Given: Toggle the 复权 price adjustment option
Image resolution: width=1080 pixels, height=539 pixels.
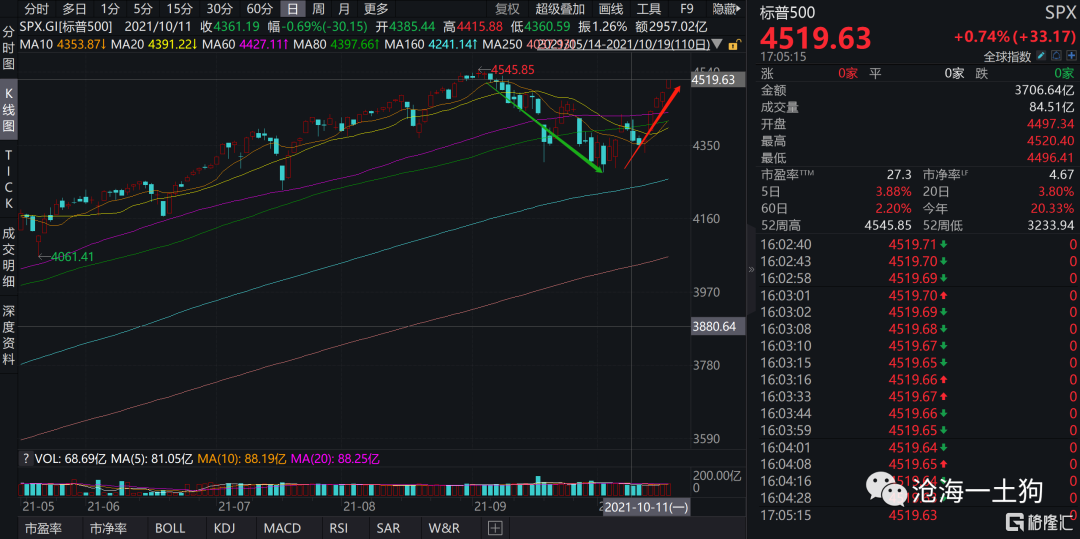Looking at the screenshot, I should (x=508, y=9).
